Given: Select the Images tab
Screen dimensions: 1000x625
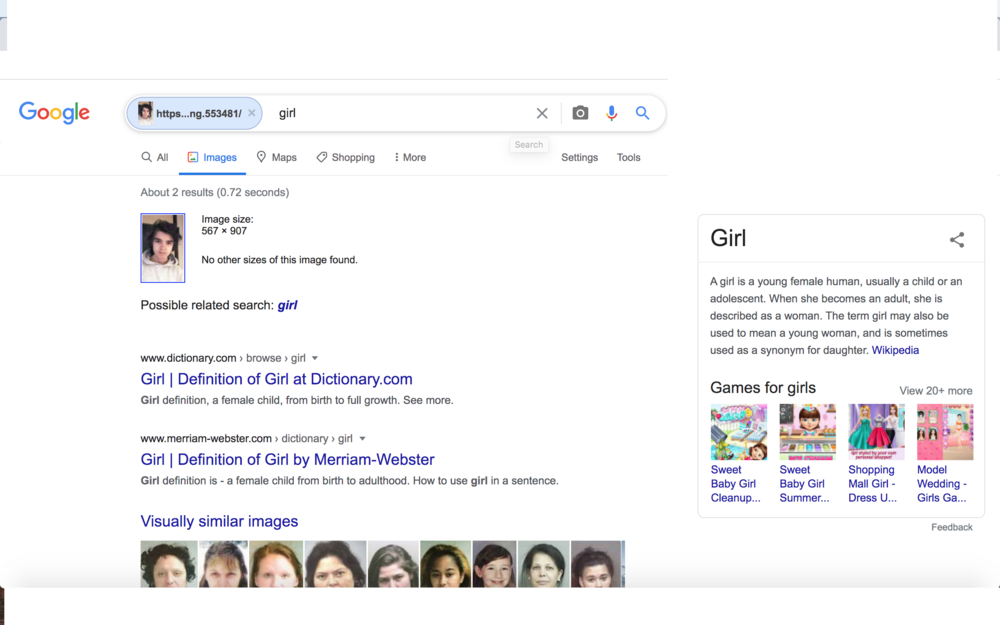Looking at the screenshot, I should pyautogui.click(x=212, y=158).
